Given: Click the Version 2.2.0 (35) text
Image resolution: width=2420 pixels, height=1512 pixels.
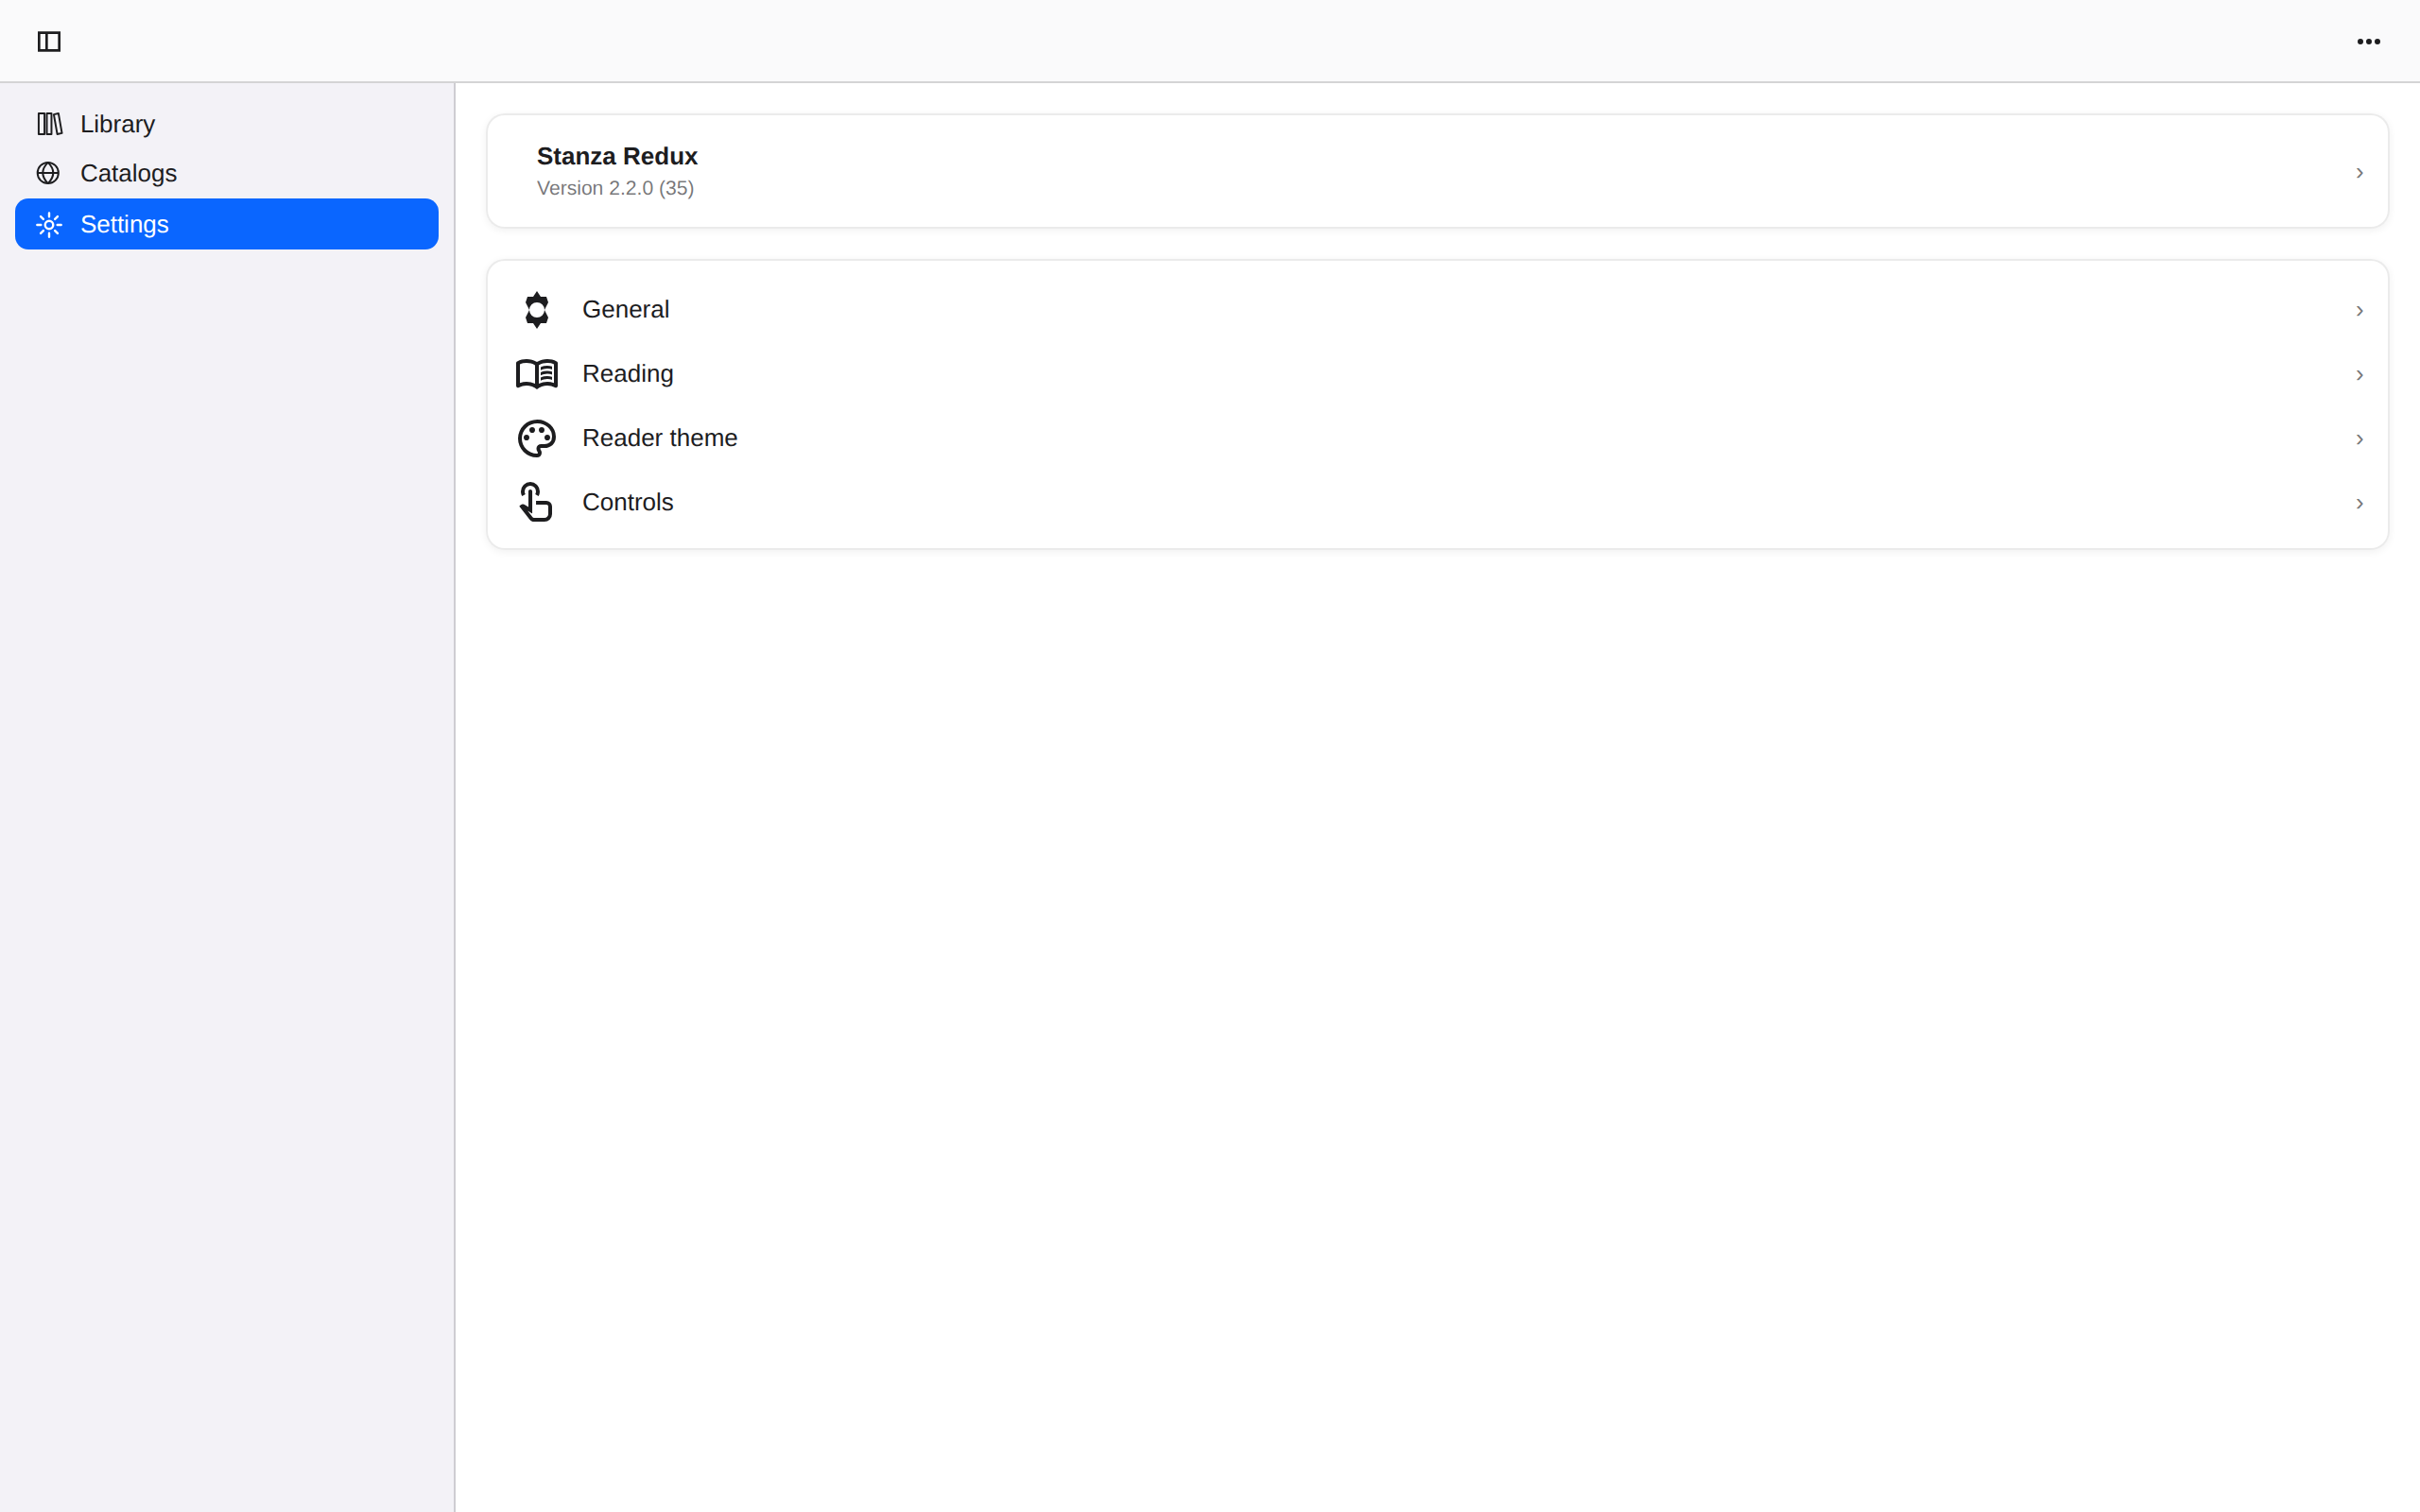Looking at the screenshot, I should pyautogui.click(x=615, y=188).
